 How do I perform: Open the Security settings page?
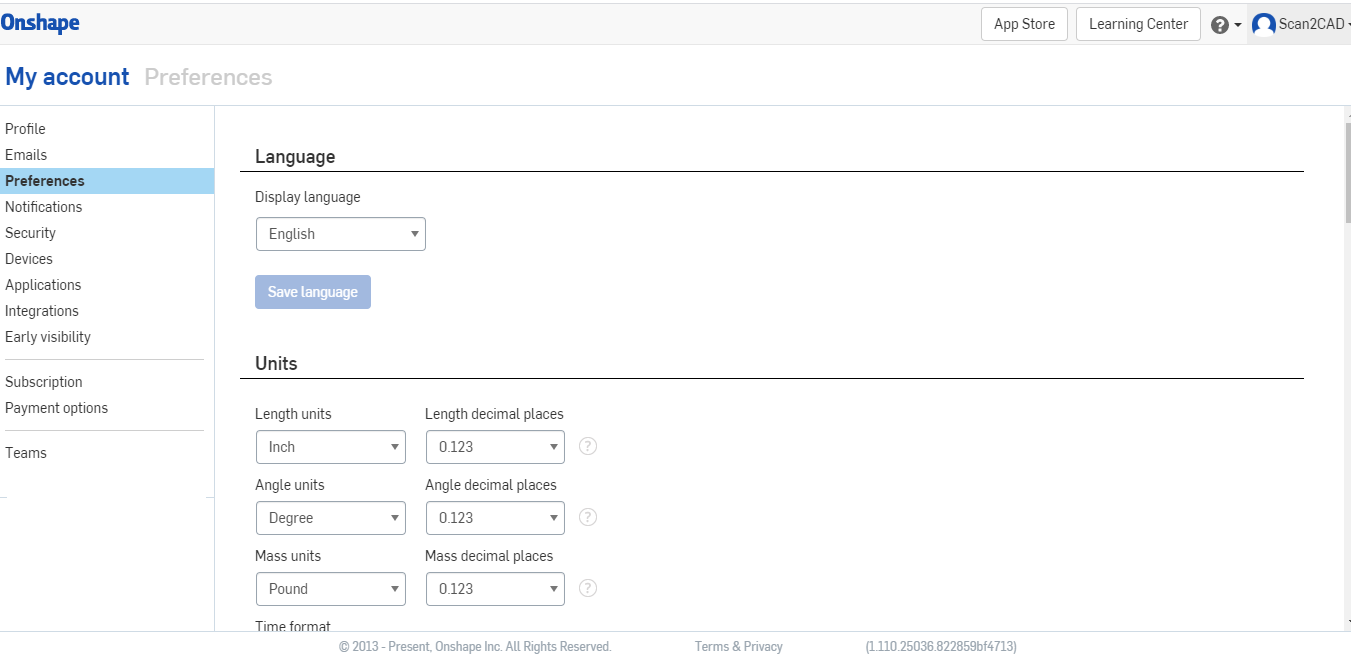click(30, 232)
